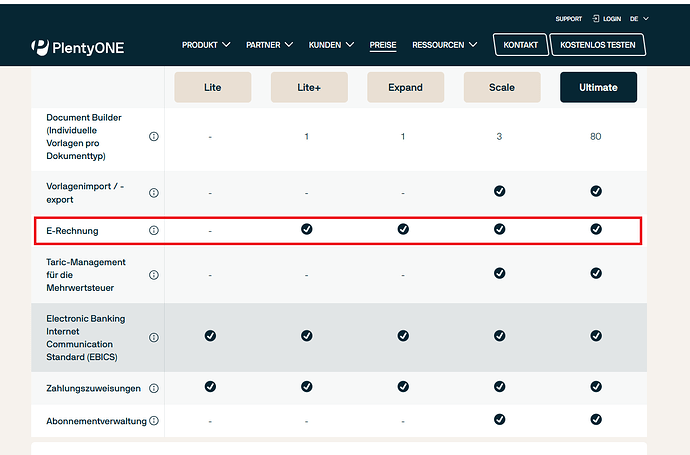Click the KONTAKT button
Screen dimensions: 690x455
521,45
